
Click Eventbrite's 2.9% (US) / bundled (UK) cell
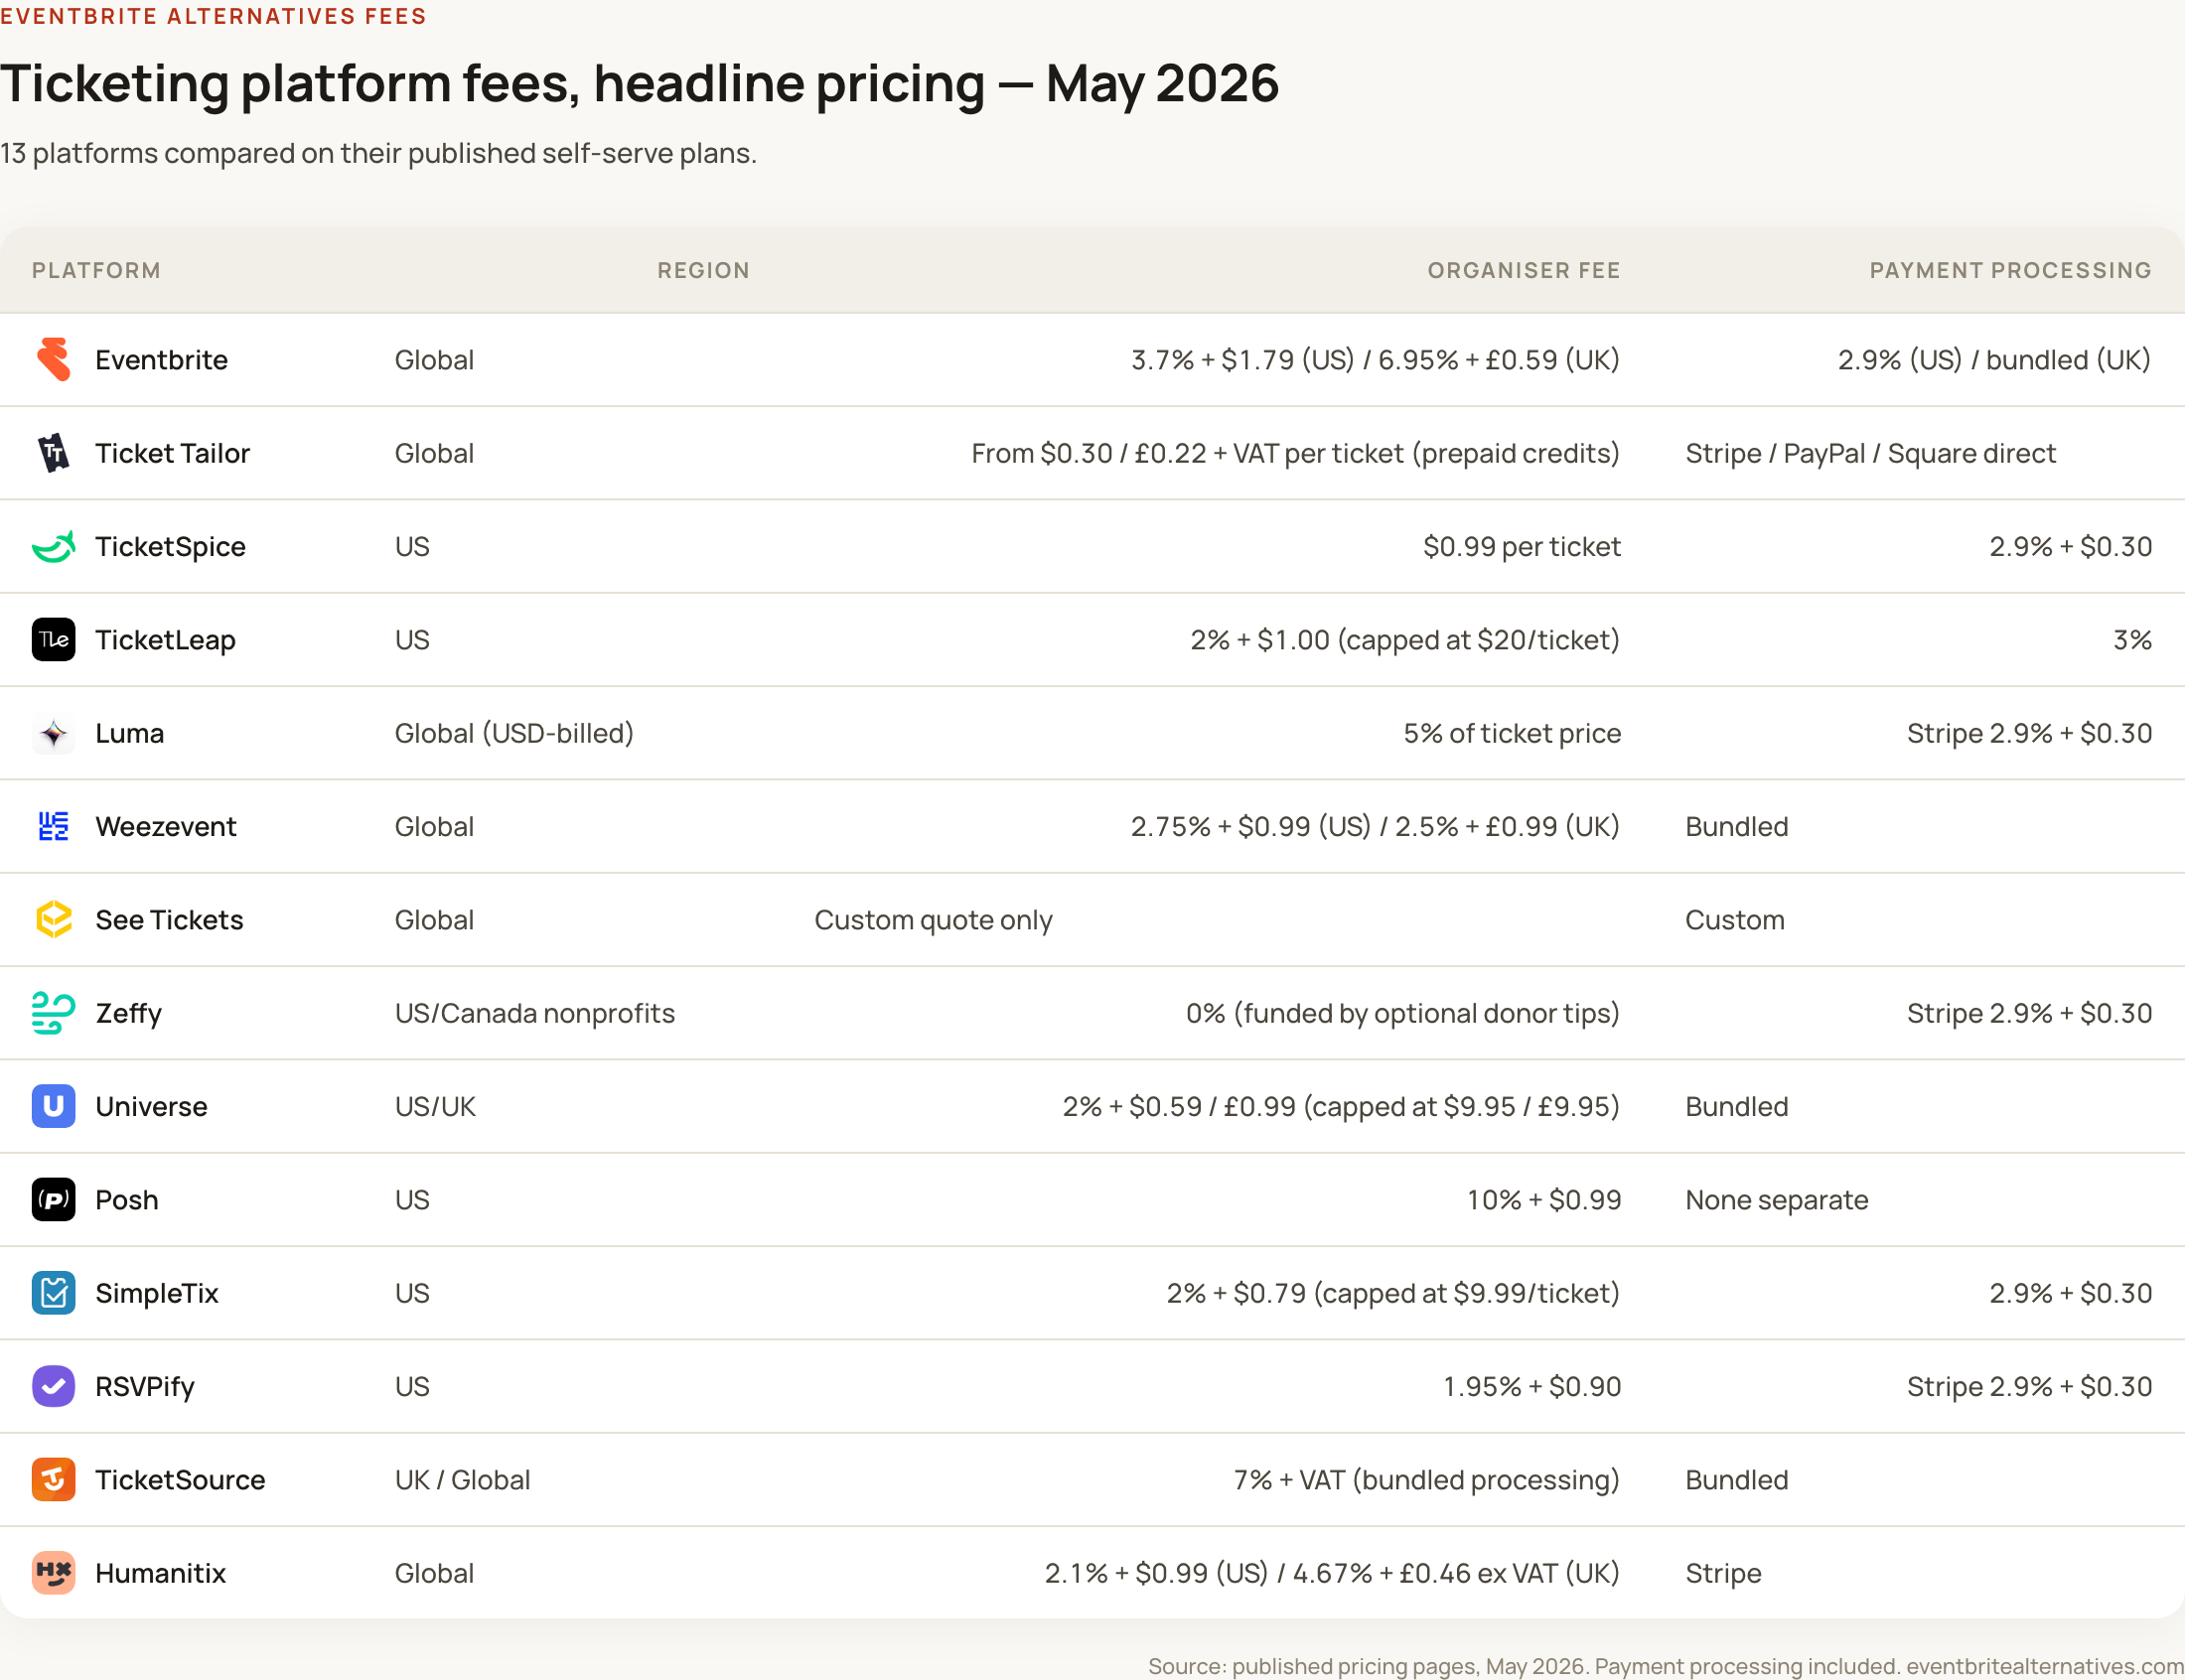click(x=1994, y=360)
